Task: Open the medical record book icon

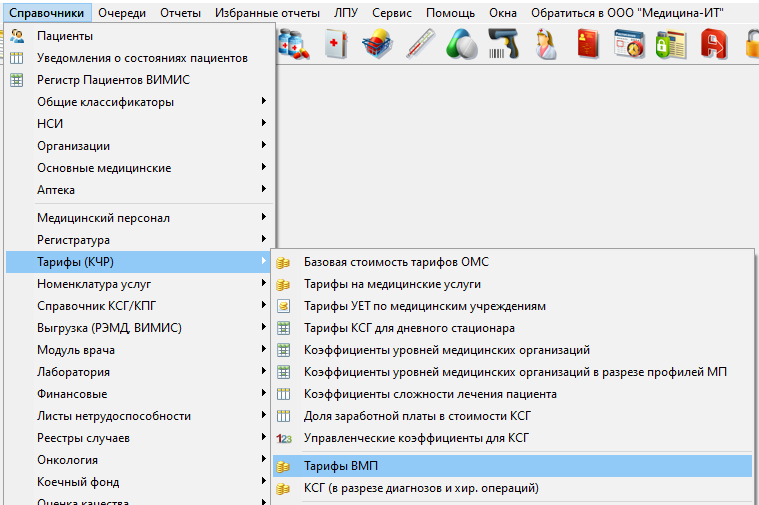Action: click(x=335, y=45)
